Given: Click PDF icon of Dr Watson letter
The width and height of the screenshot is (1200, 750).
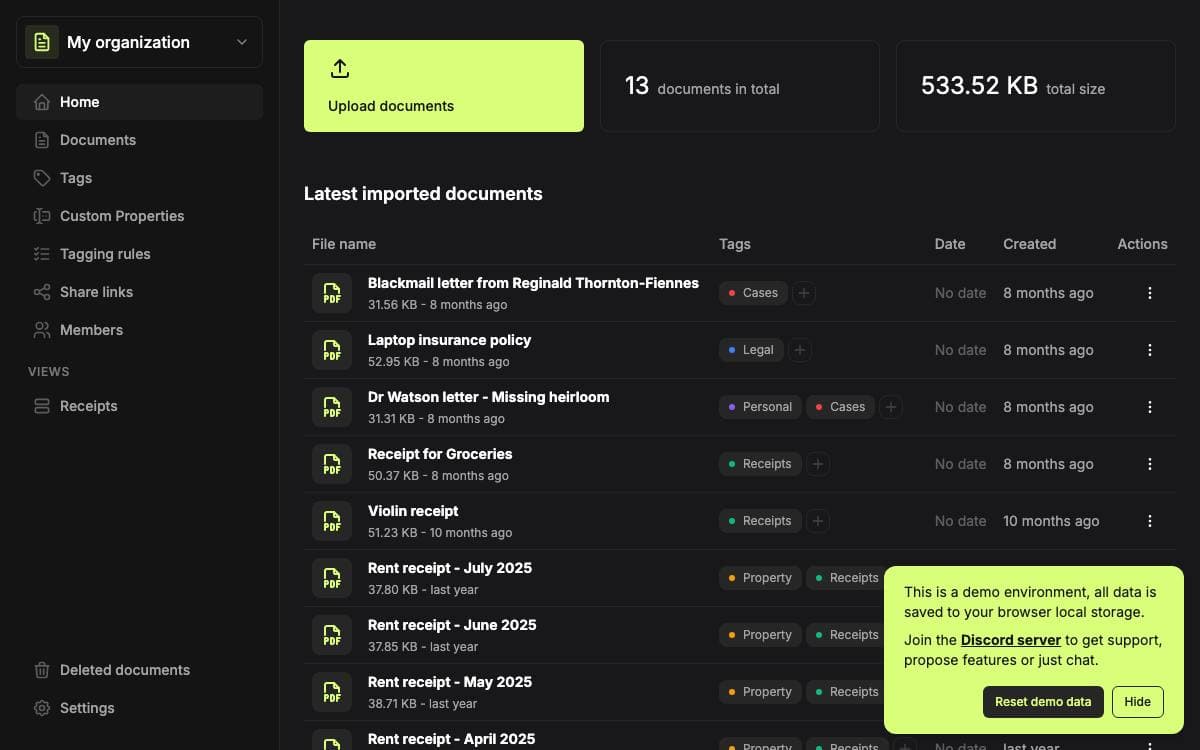Looking at the screenshot, I should coord(332,407).
